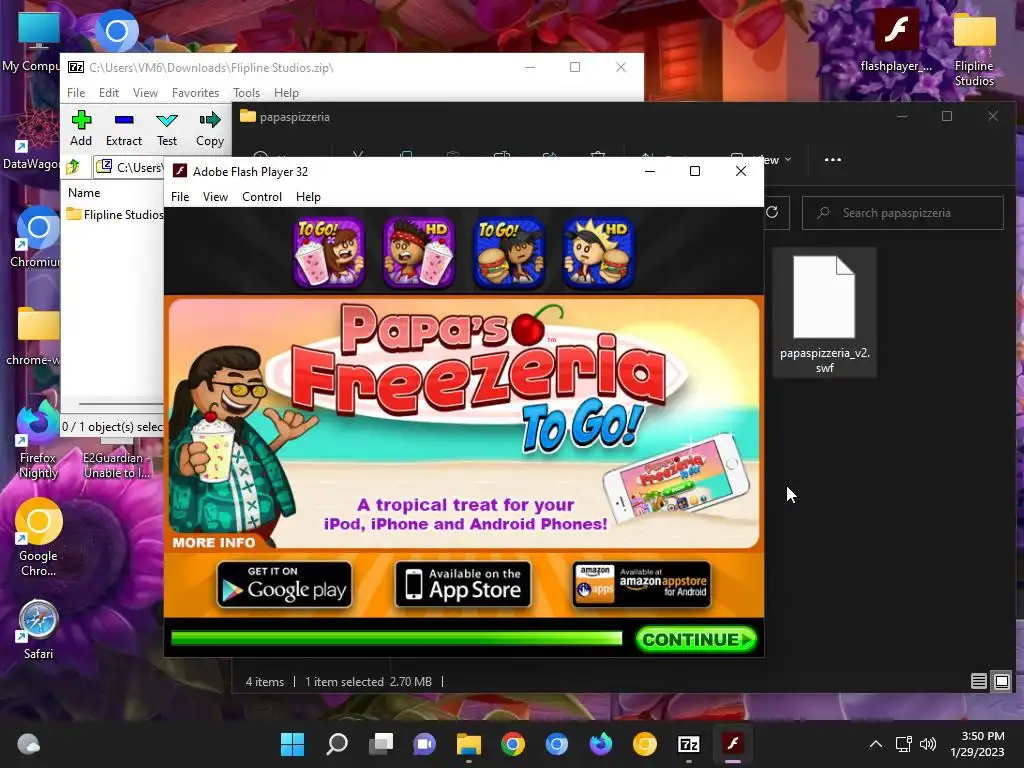Click the 7-Zip Extract toolbar button

pyautogui.click(x=123, y=129)
